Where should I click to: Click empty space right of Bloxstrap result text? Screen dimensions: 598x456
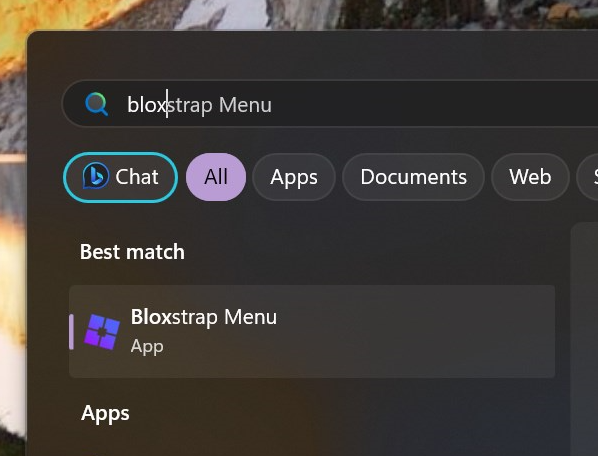click(416, 331)
